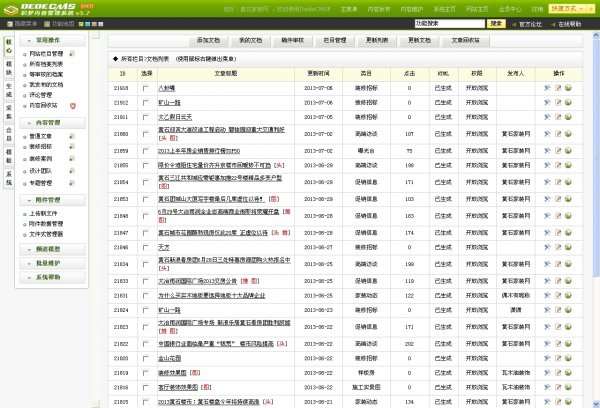Image resolution: width=600 pixels, height=408 pixels.
Task: Expand the 频道模型 sidebar section
Action: point(52,249)
